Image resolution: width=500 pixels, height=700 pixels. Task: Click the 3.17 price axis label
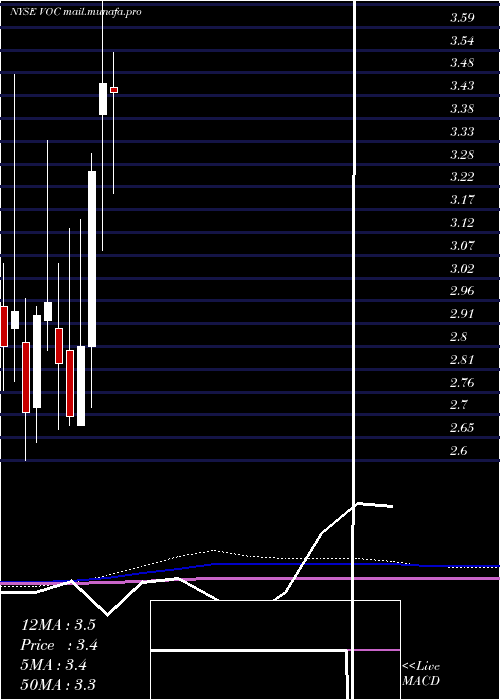462,200
